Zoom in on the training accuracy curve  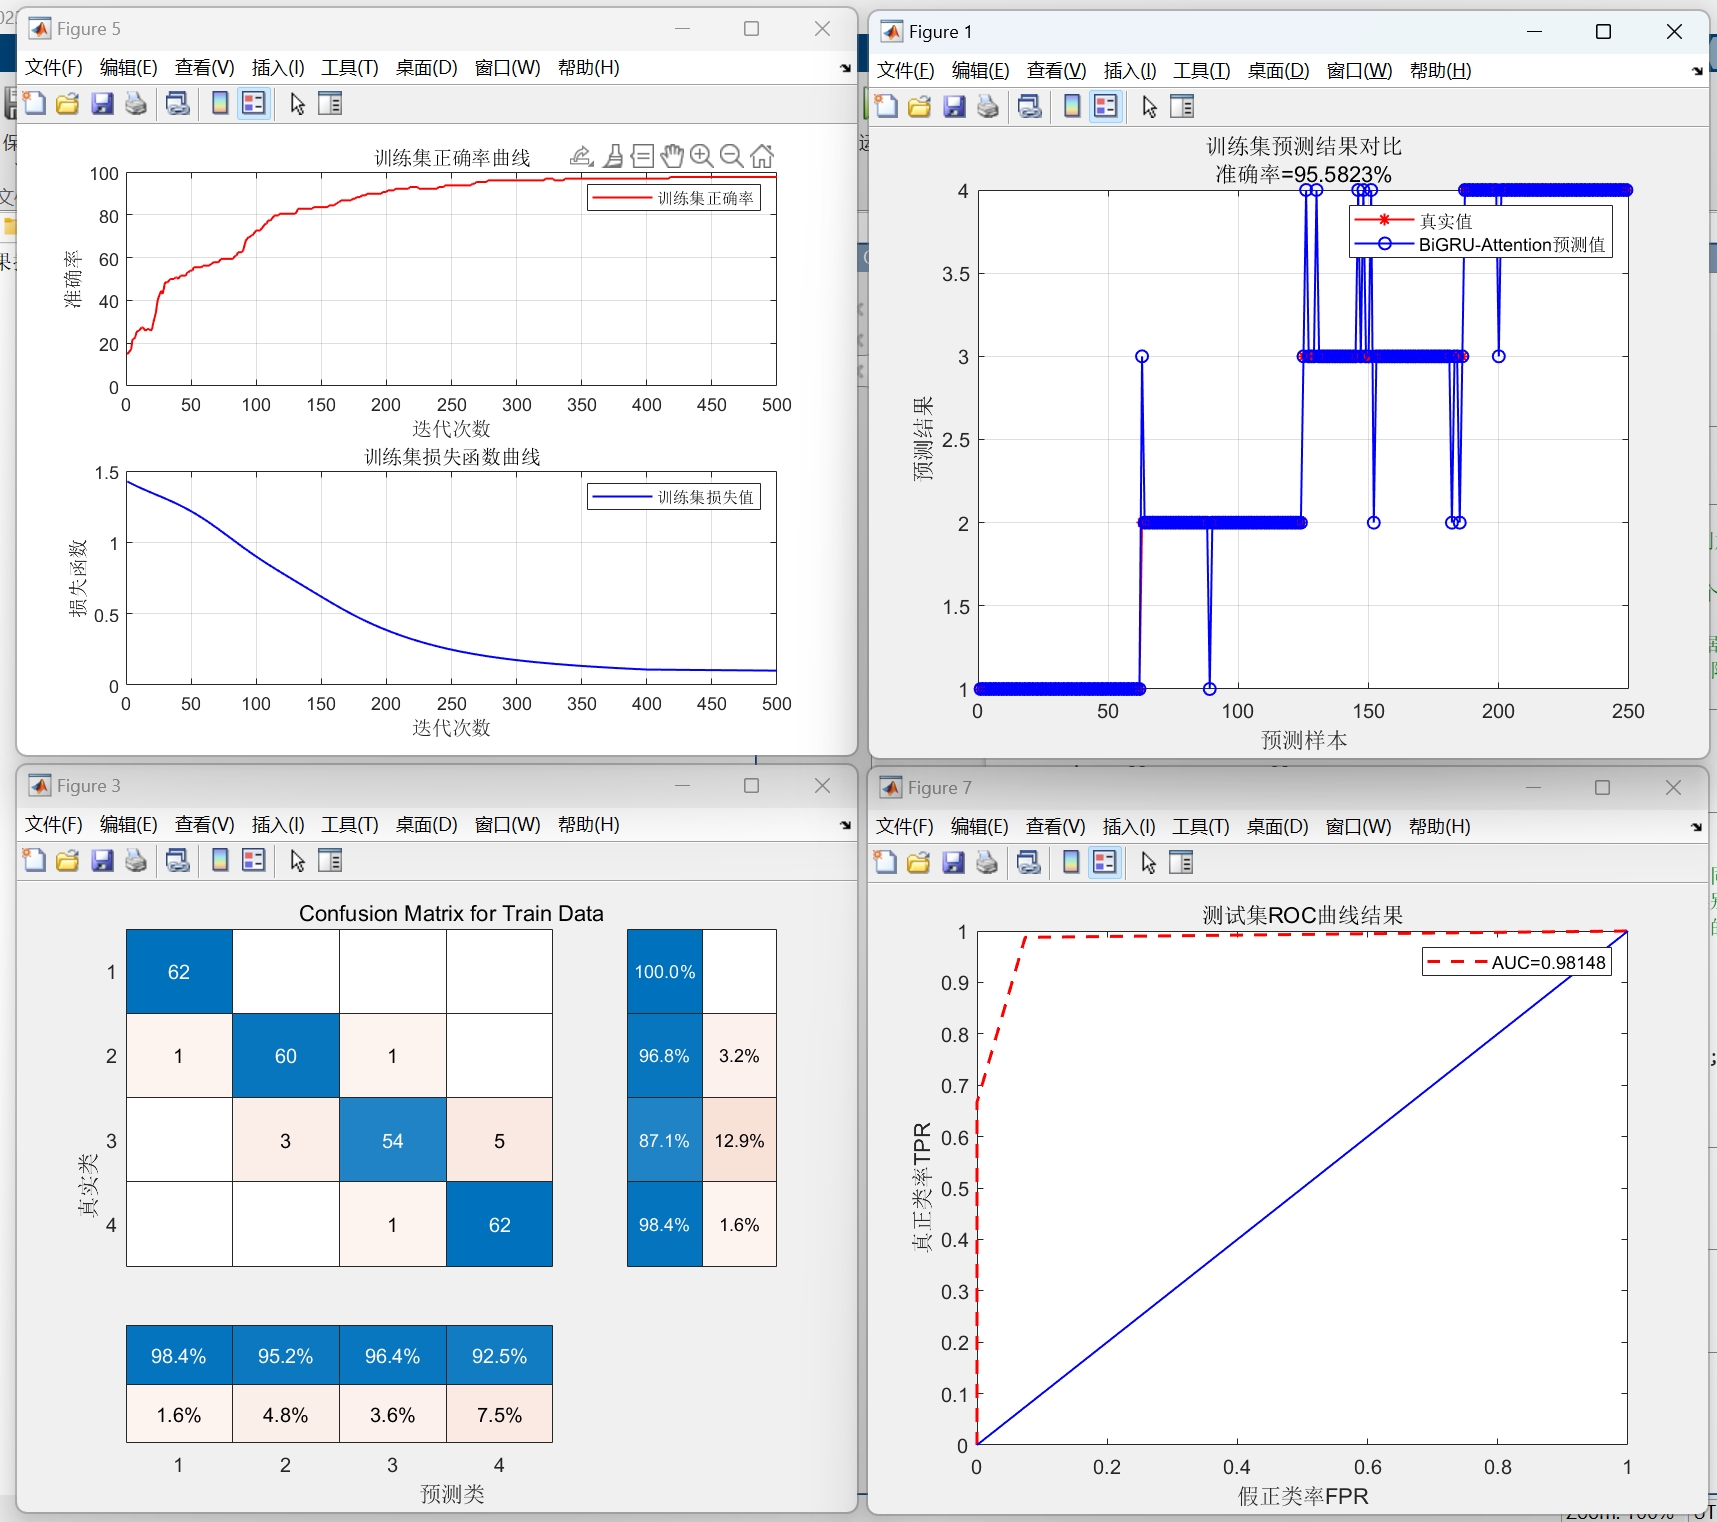701,156
